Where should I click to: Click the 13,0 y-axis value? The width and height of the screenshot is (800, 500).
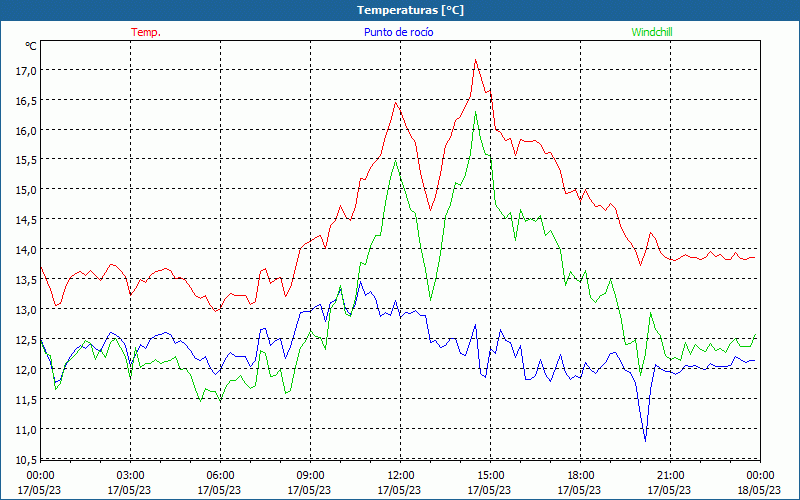click(x=25, y=309)
